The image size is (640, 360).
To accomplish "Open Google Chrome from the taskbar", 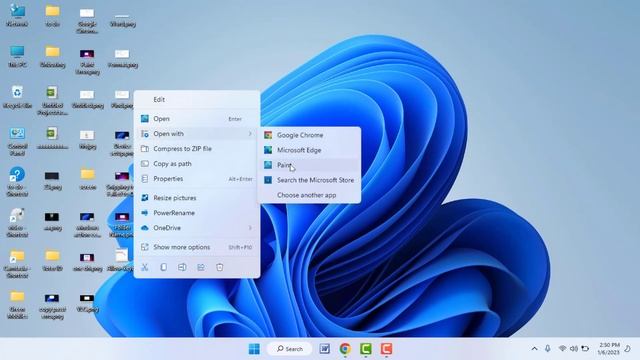I will pos(345,349).
